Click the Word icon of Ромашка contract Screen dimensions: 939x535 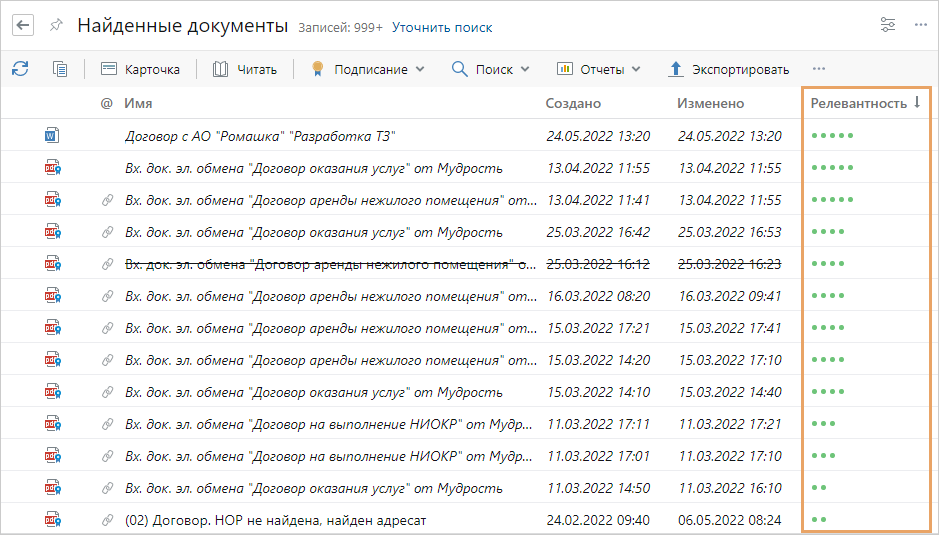[53, 135]
